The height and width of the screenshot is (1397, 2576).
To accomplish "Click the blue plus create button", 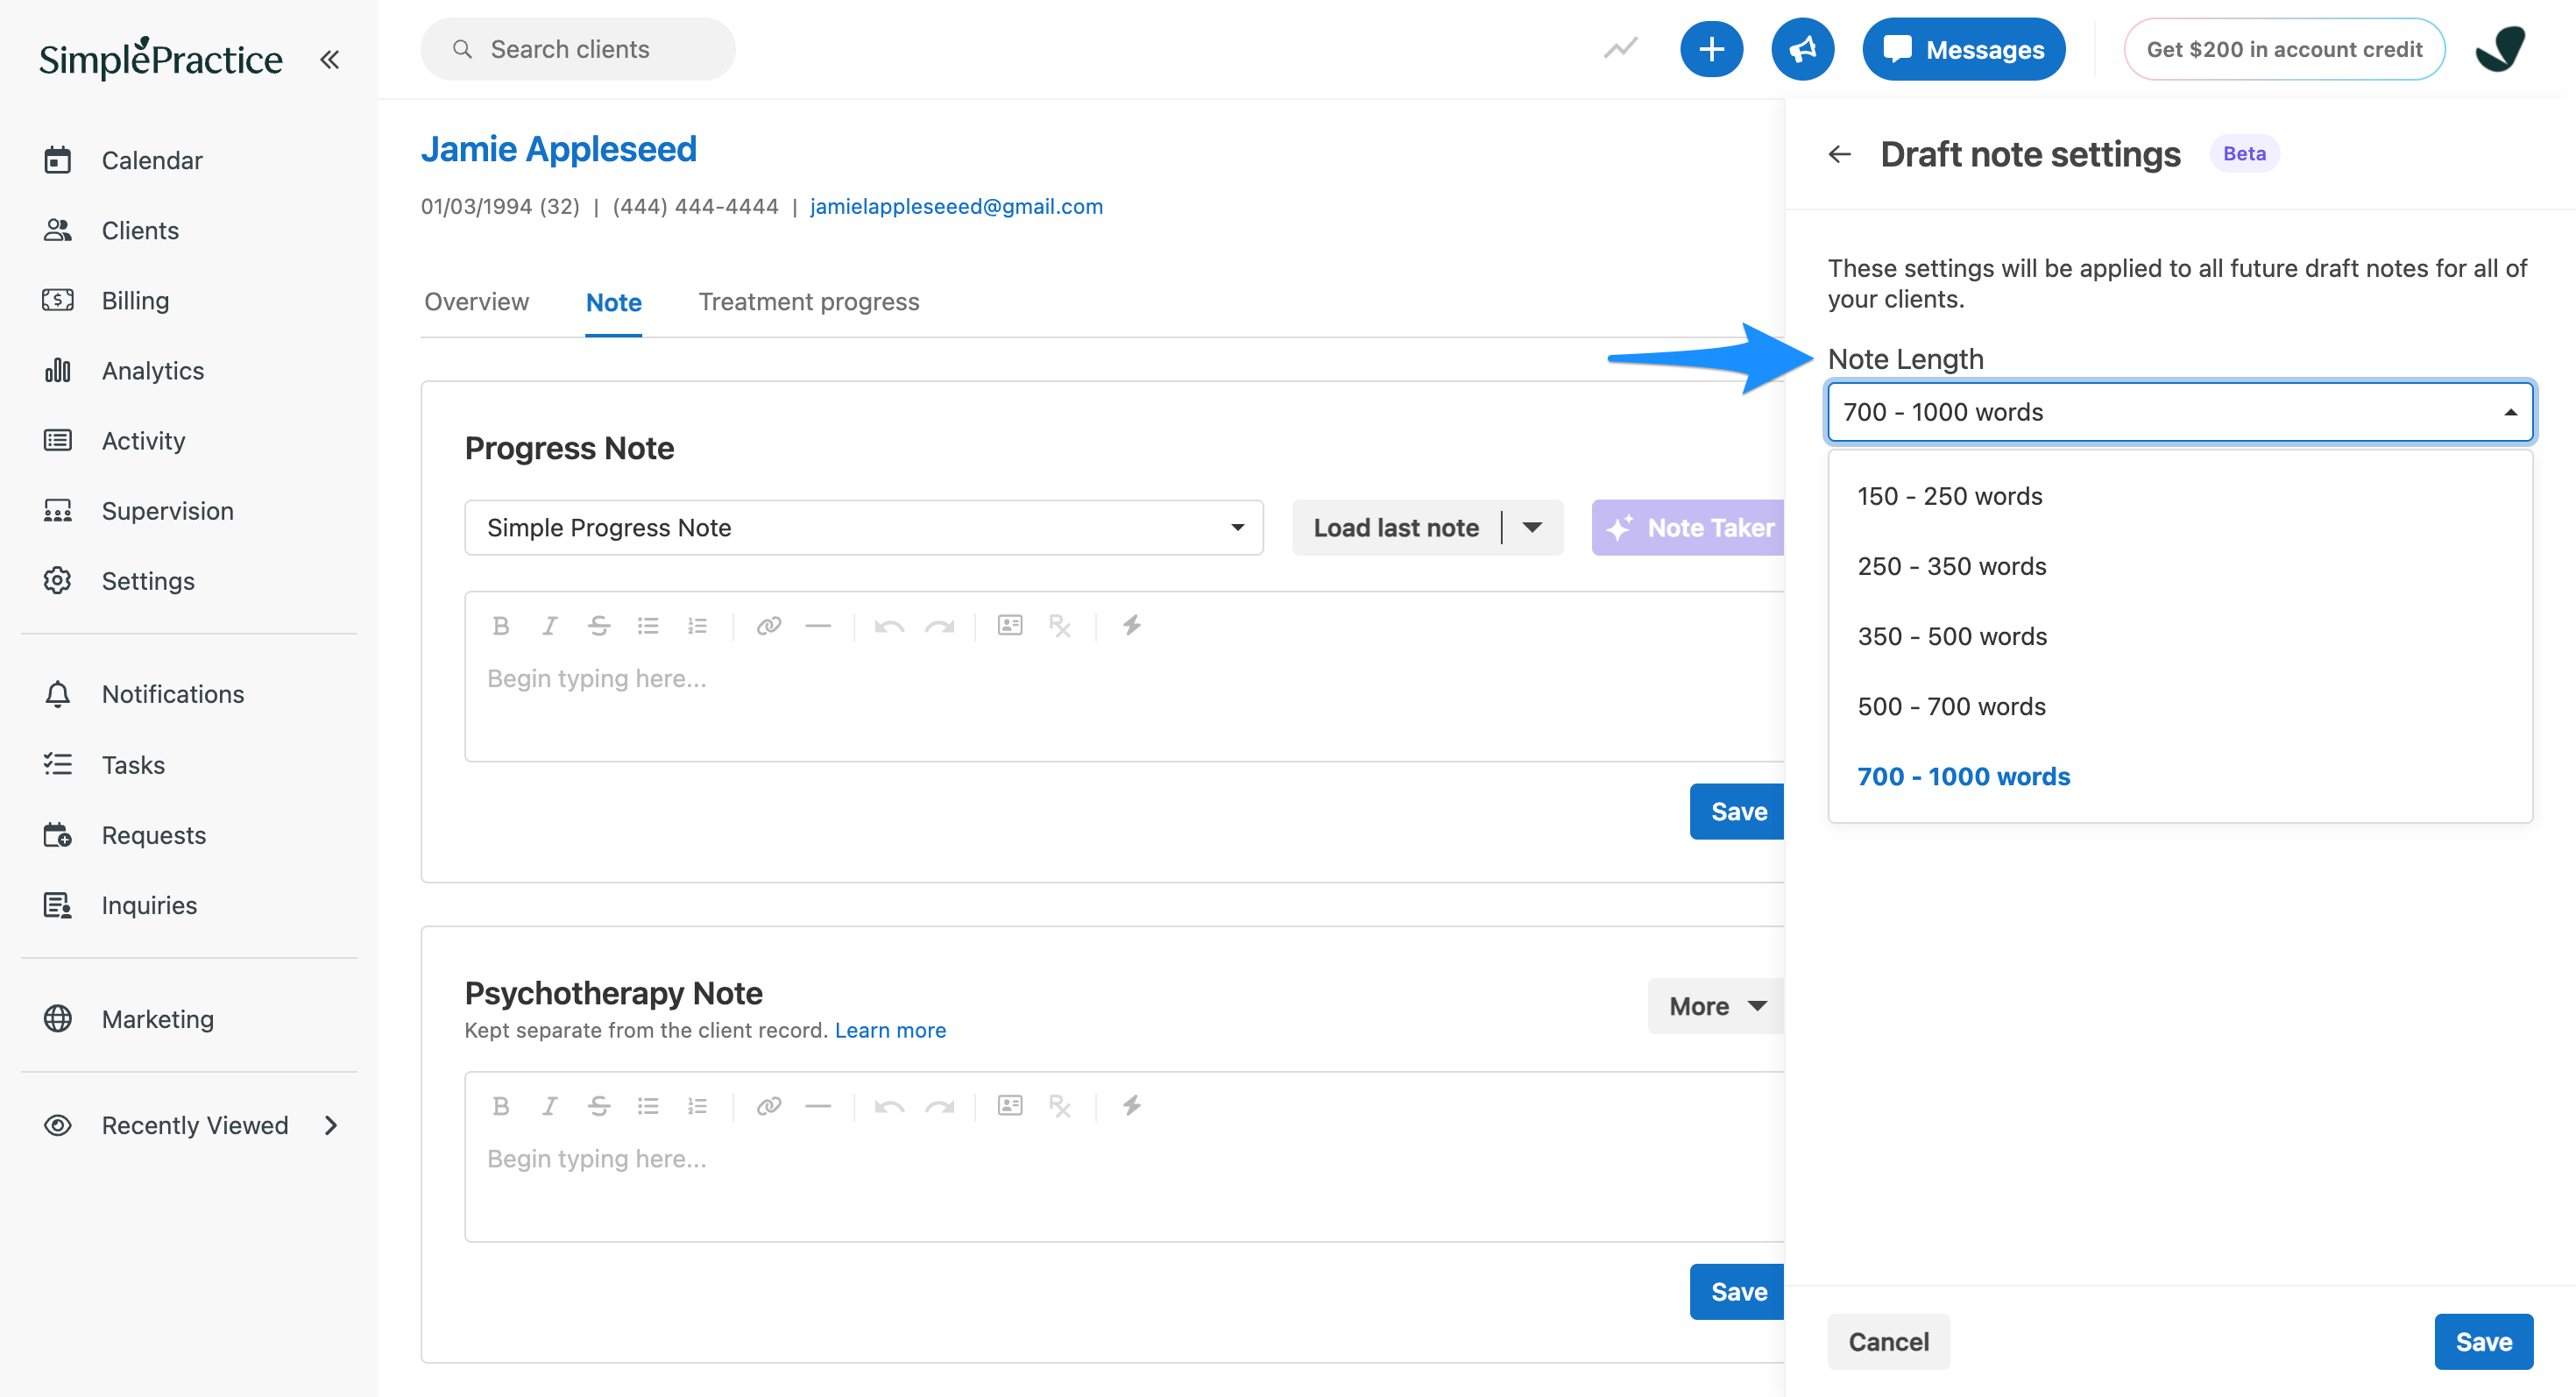I will [1711, 49].
